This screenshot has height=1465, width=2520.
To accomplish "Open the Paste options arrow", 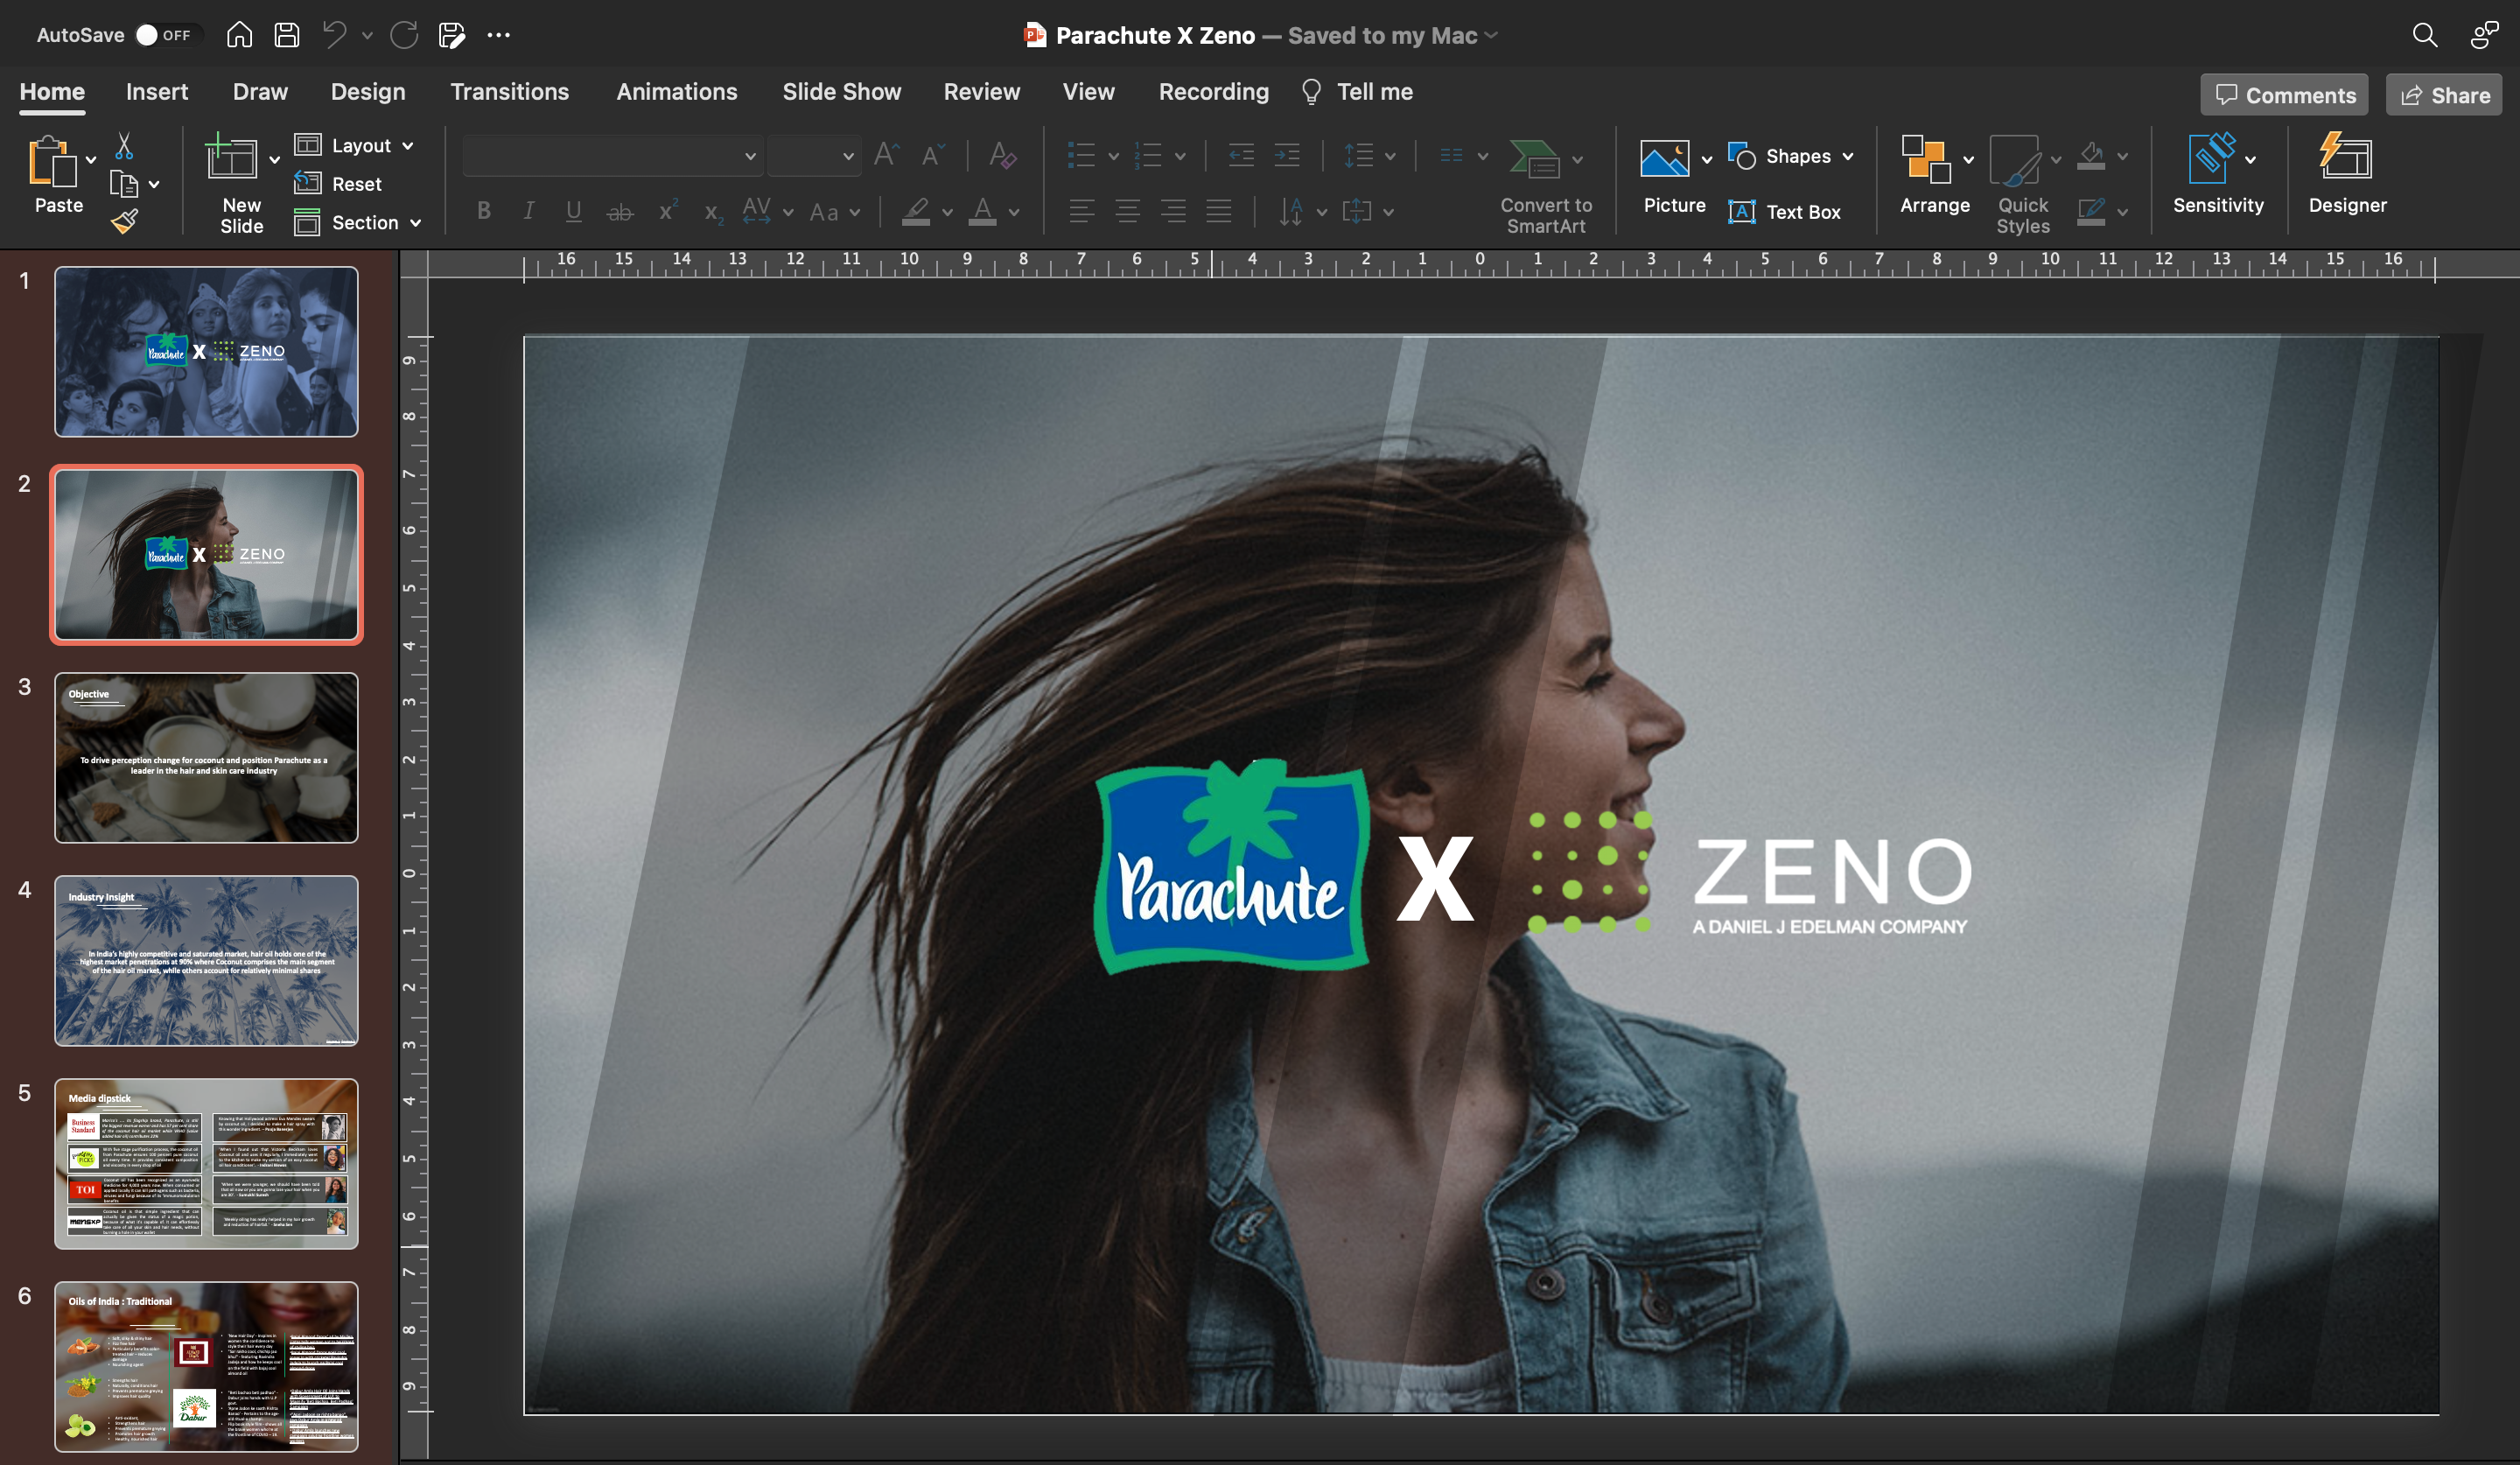I will click(x=91, y=159).
